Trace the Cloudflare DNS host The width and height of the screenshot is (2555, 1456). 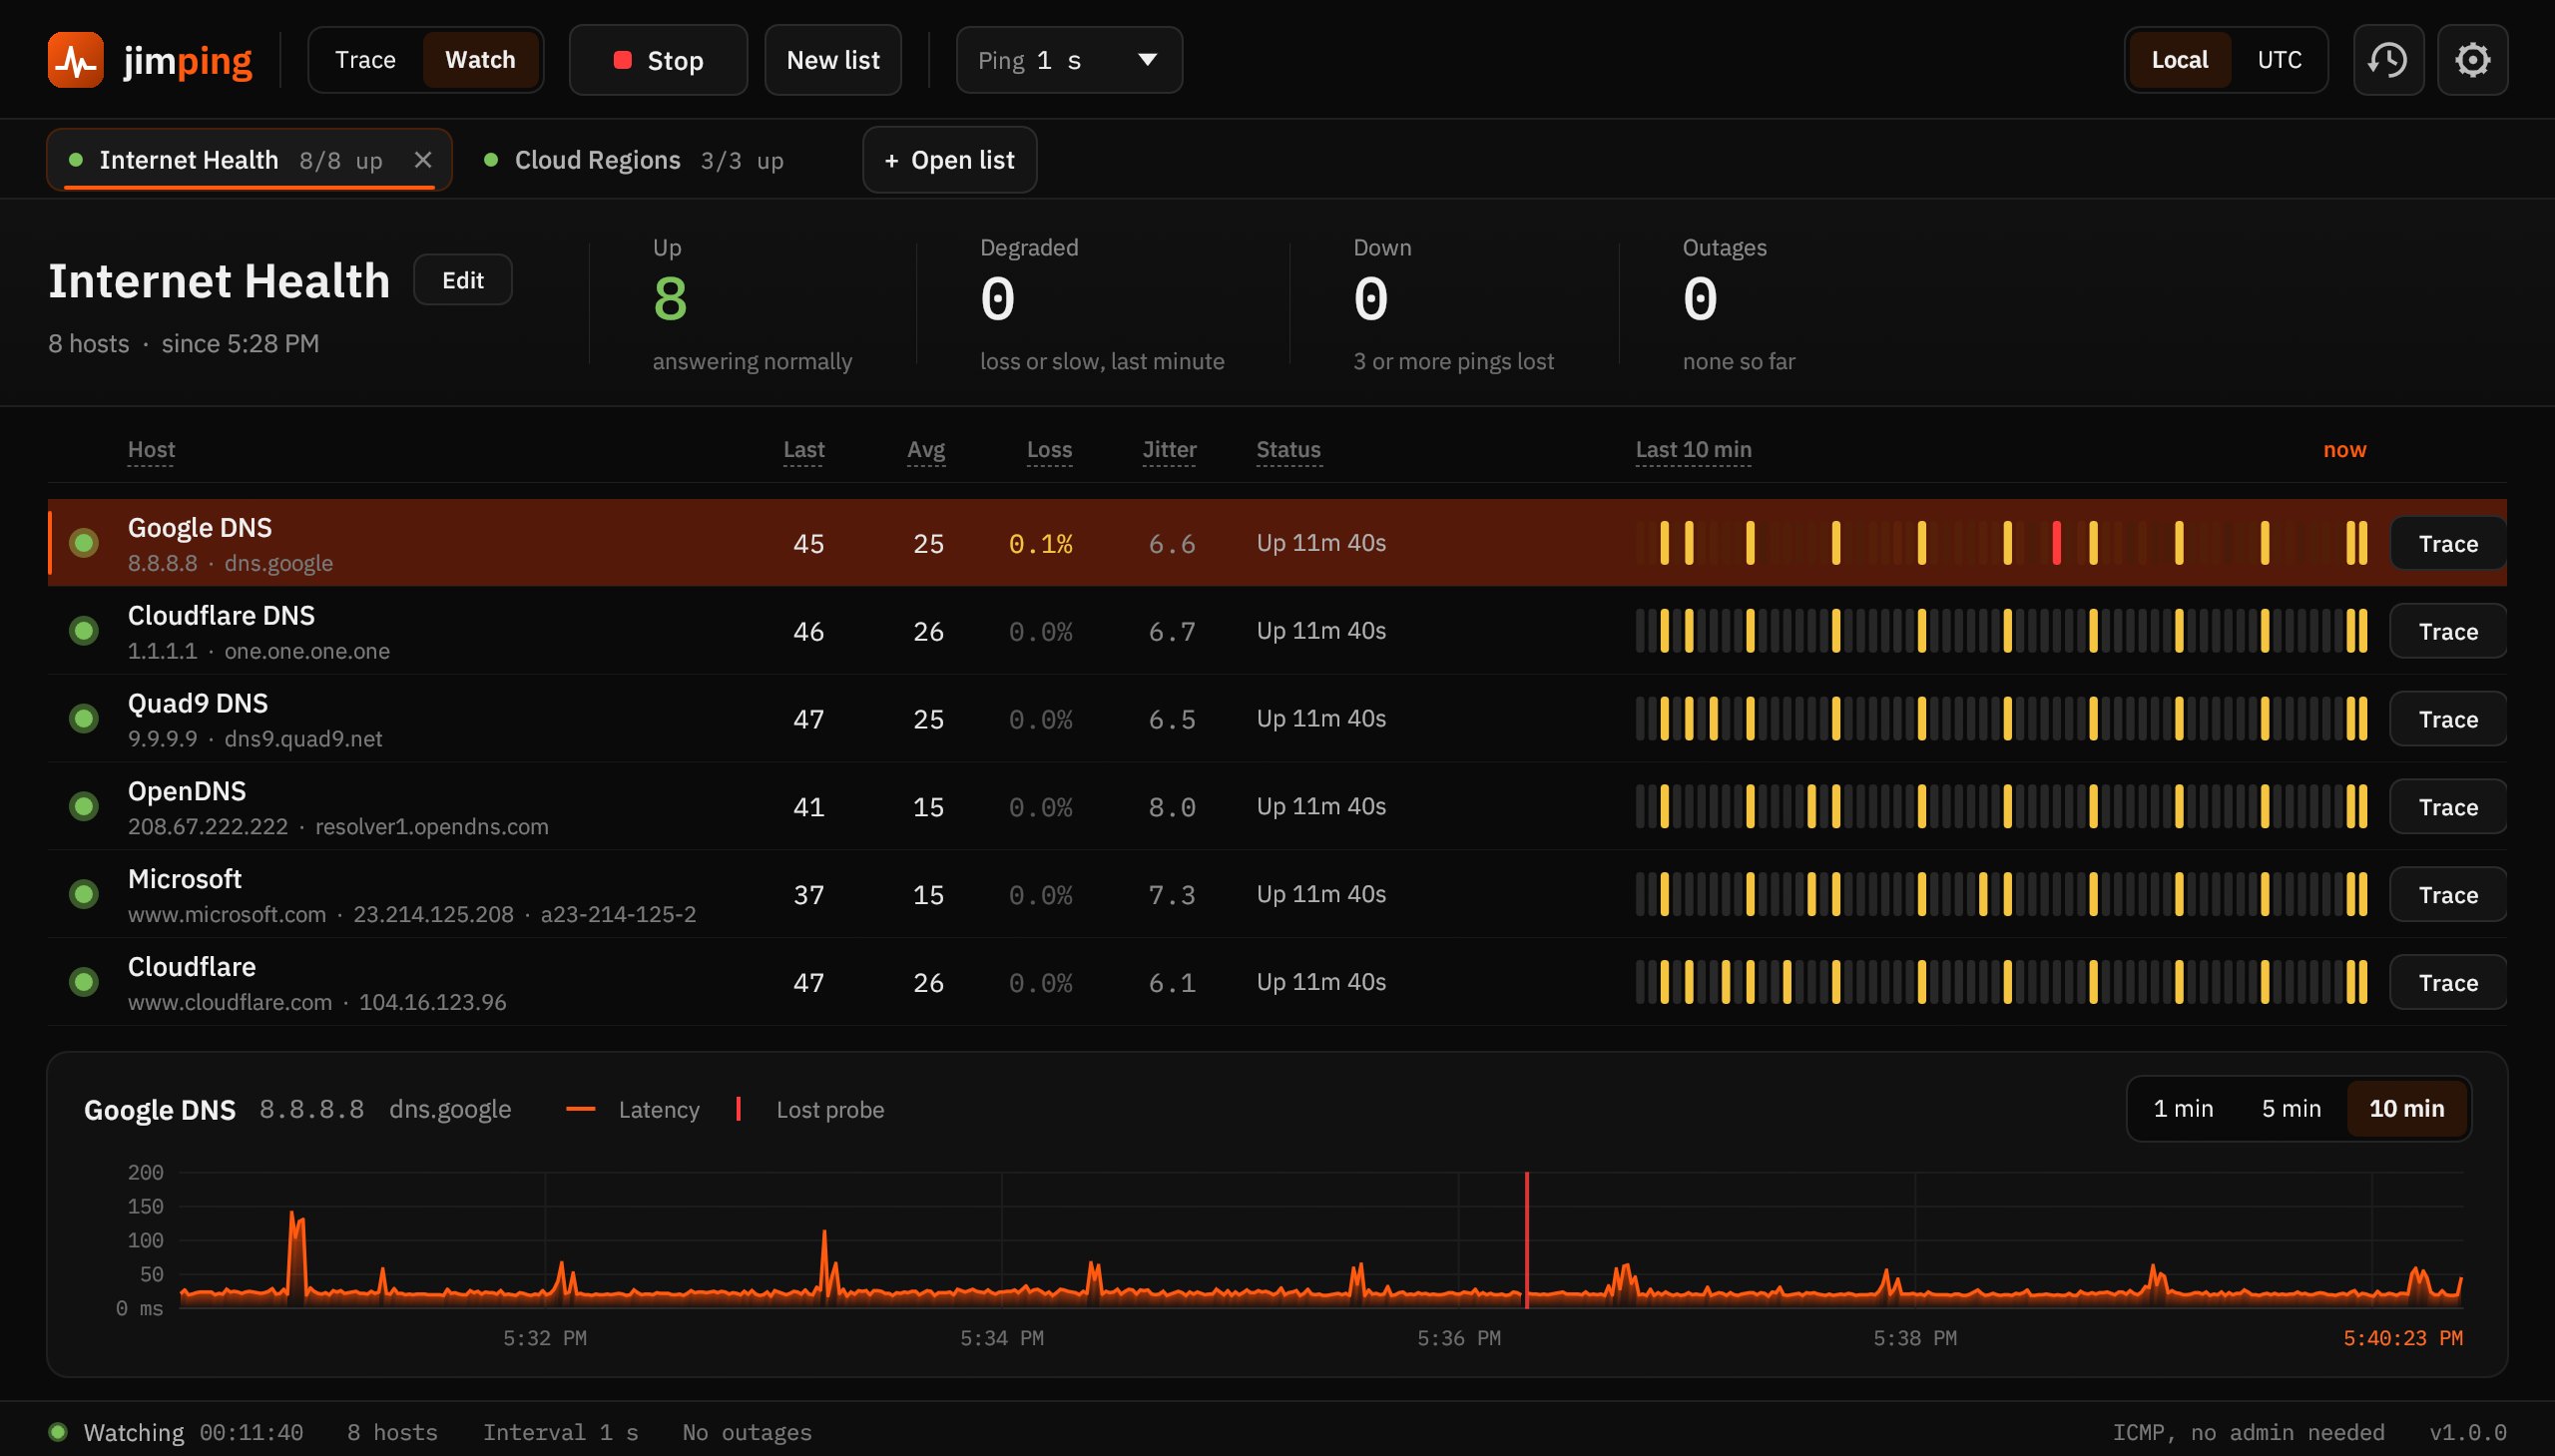2448,631
